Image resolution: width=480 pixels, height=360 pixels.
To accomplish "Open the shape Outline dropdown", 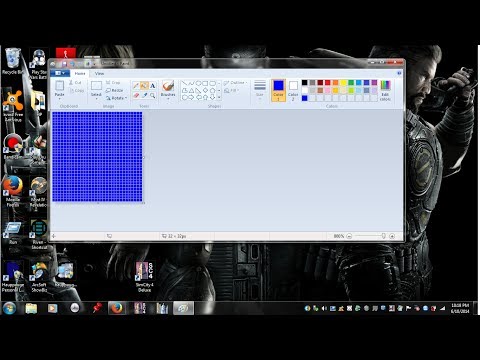I will [x=236, y=82].
